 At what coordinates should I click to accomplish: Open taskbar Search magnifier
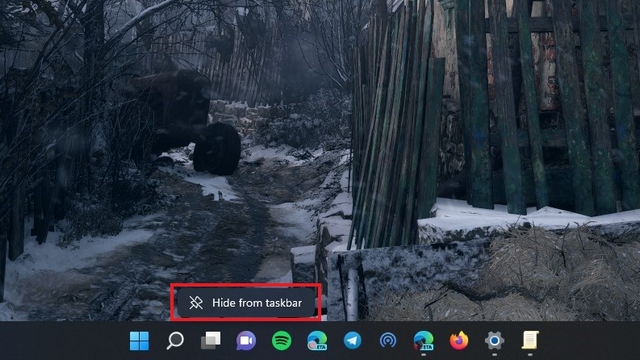[175, 340]
